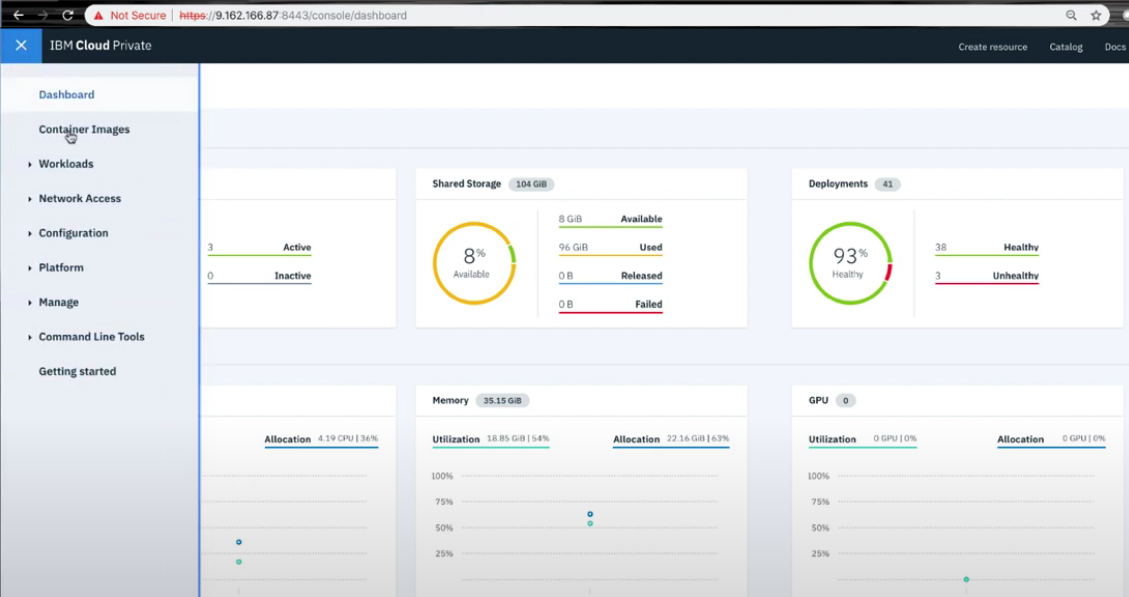Click the IBM Cloud Private title
The image size is (1129, 597).
101,45
